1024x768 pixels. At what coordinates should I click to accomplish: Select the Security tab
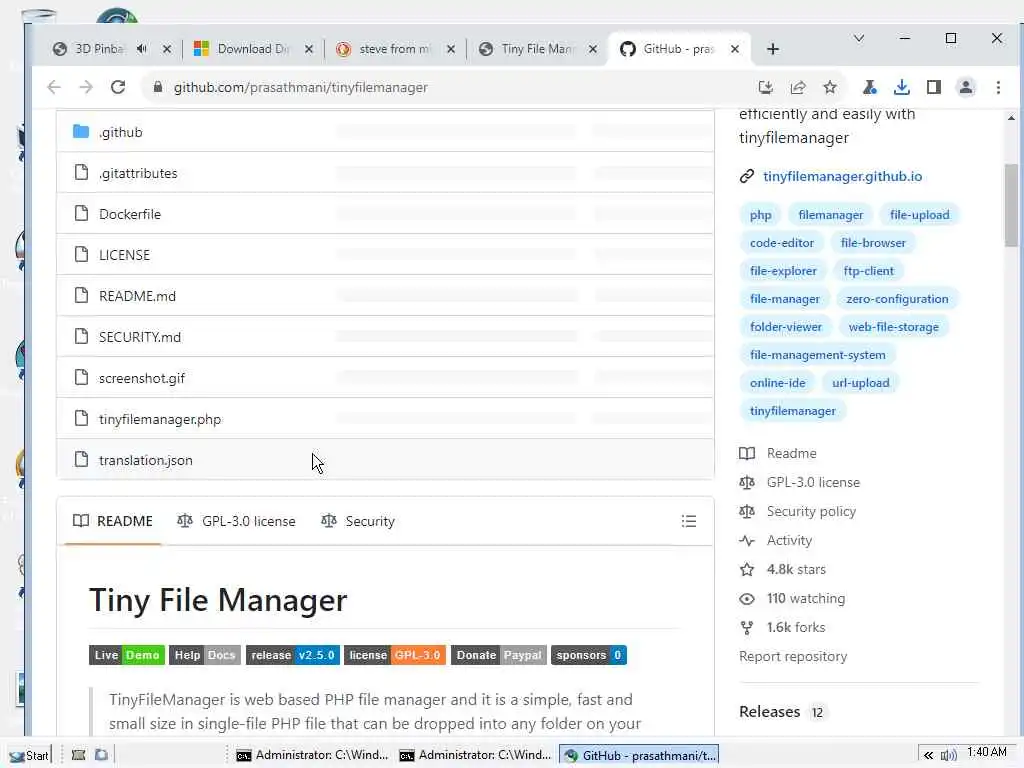[x=358, y=521]
